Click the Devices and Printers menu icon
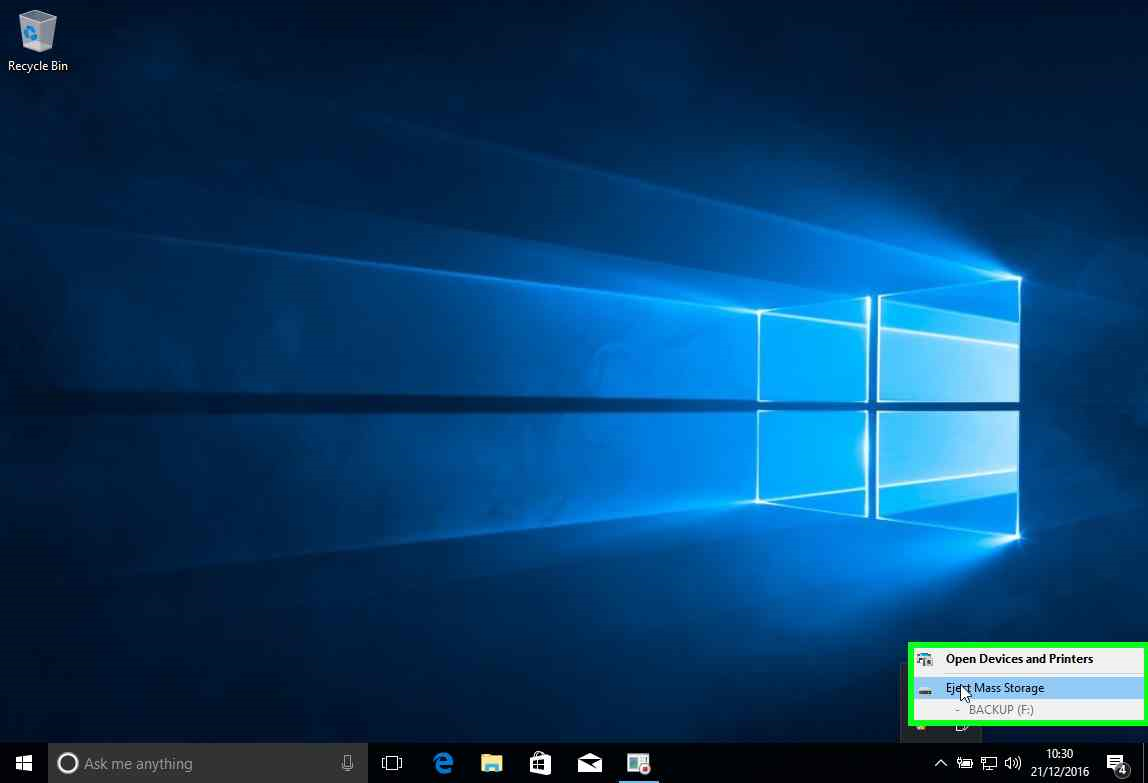Viewport: 1148px width, 783px height. point(925,659)
